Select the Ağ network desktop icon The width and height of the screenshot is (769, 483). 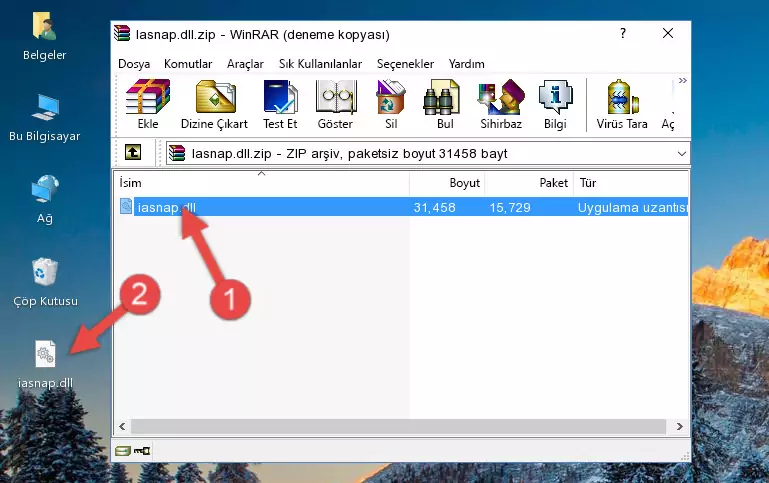45,200
